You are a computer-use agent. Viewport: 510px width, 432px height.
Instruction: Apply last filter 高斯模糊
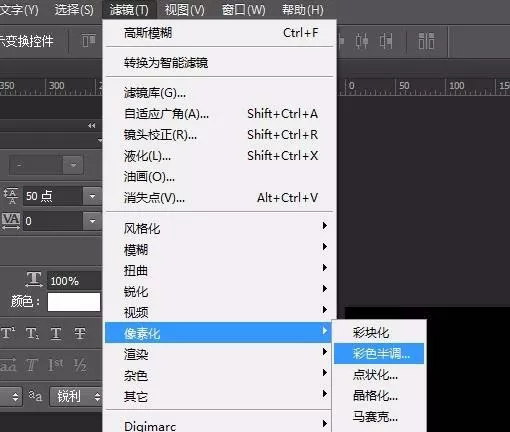(x=220, y=33)
